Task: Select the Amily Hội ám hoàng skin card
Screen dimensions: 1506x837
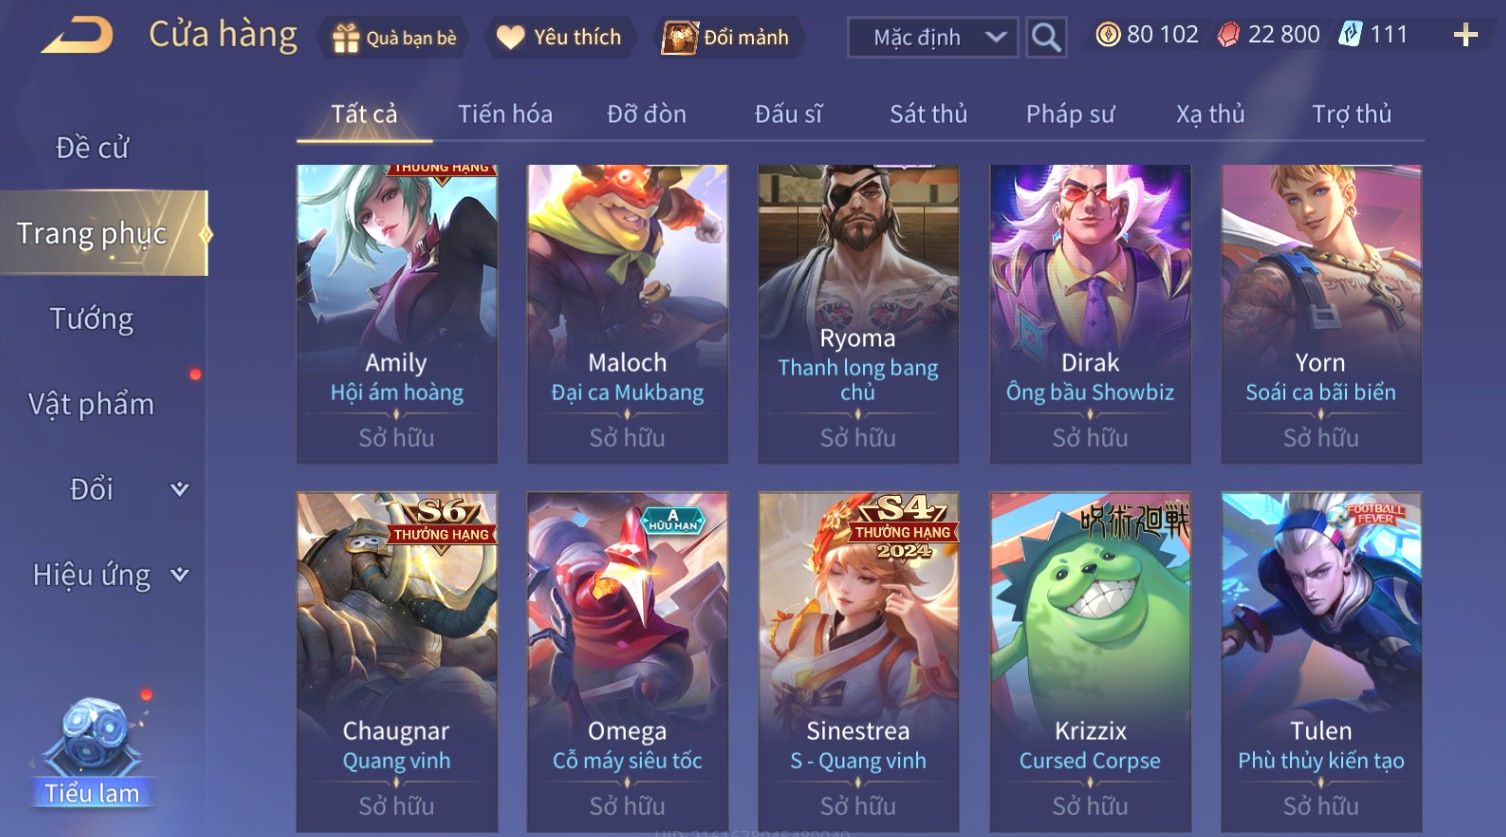Action: tap(397, 313)
